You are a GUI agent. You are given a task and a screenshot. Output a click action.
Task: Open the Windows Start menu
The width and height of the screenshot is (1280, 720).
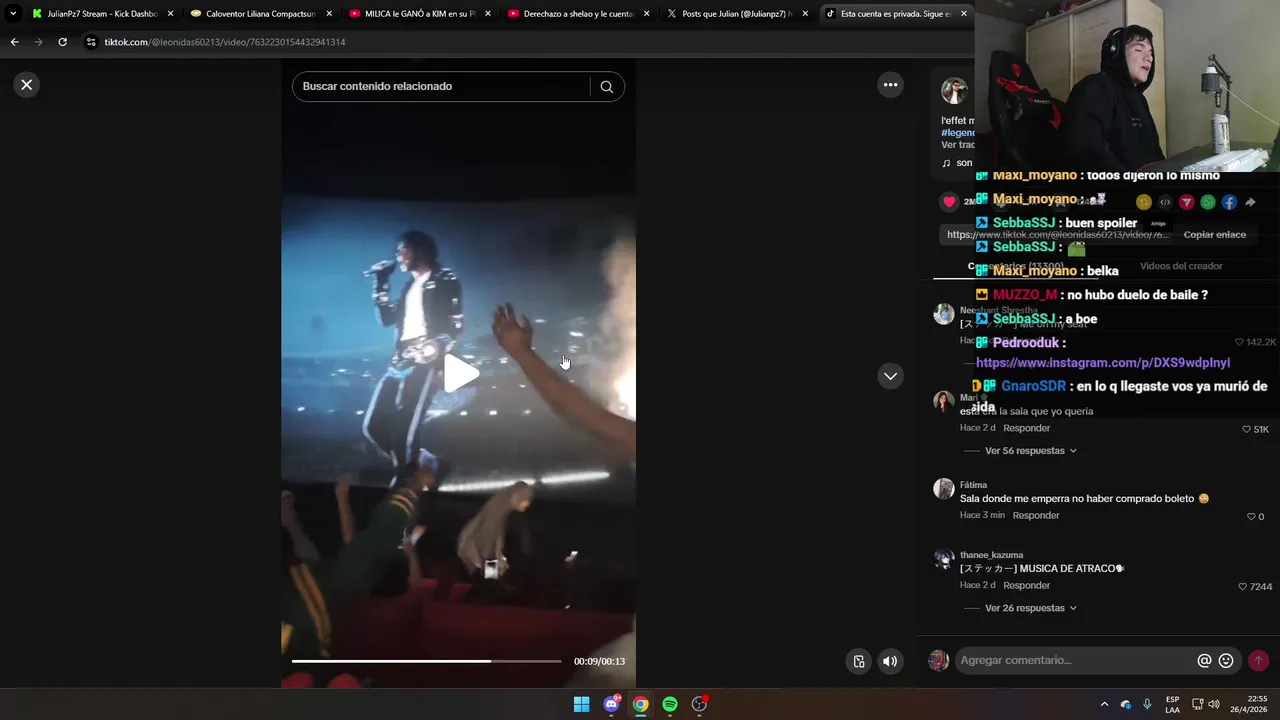[x=581, y=704]
